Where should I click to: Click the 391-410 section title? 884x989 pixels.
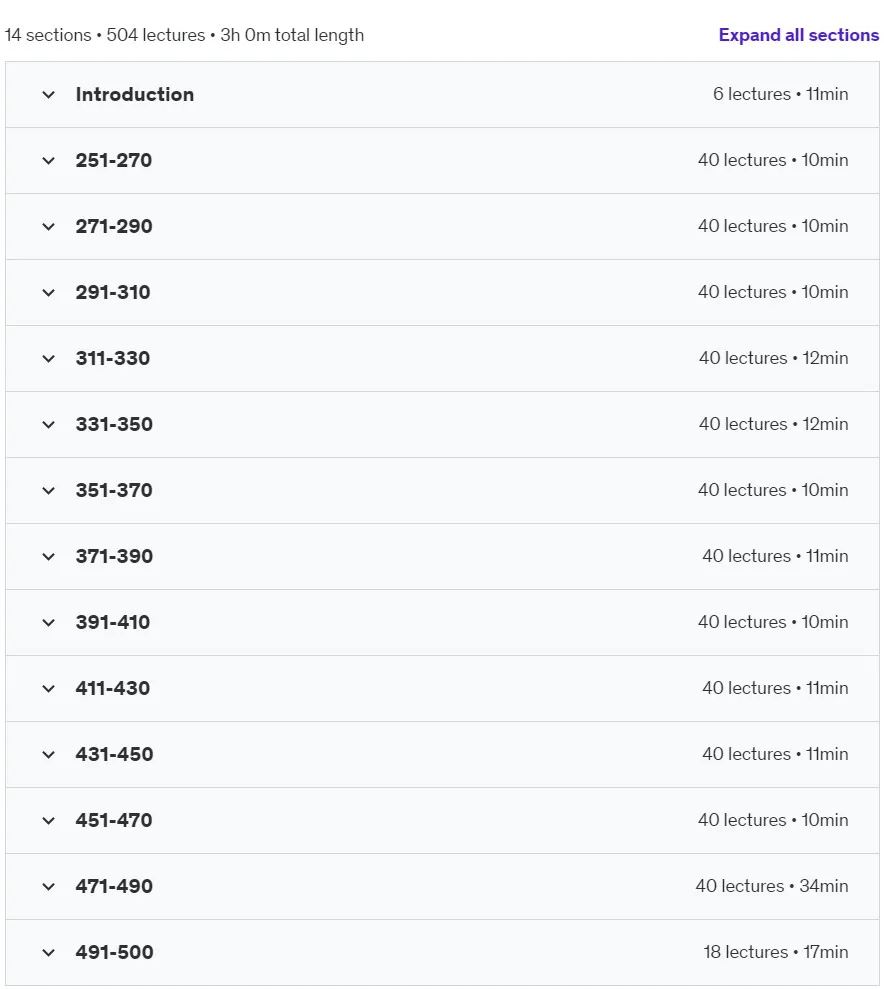point(113,622)
